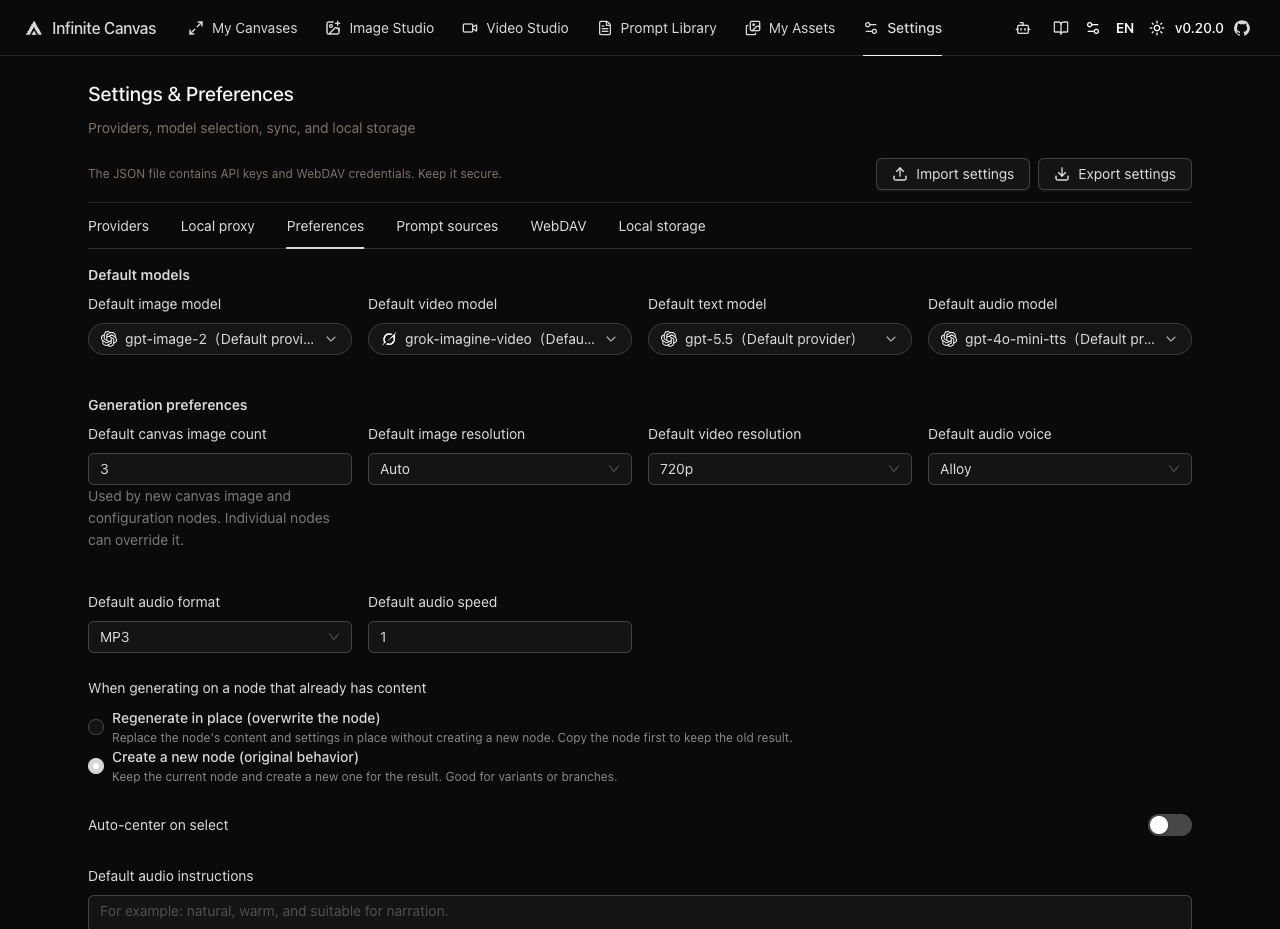1280x929 pixels.
Task: Click Settings in the top navigation
Action: pos(902,28)
